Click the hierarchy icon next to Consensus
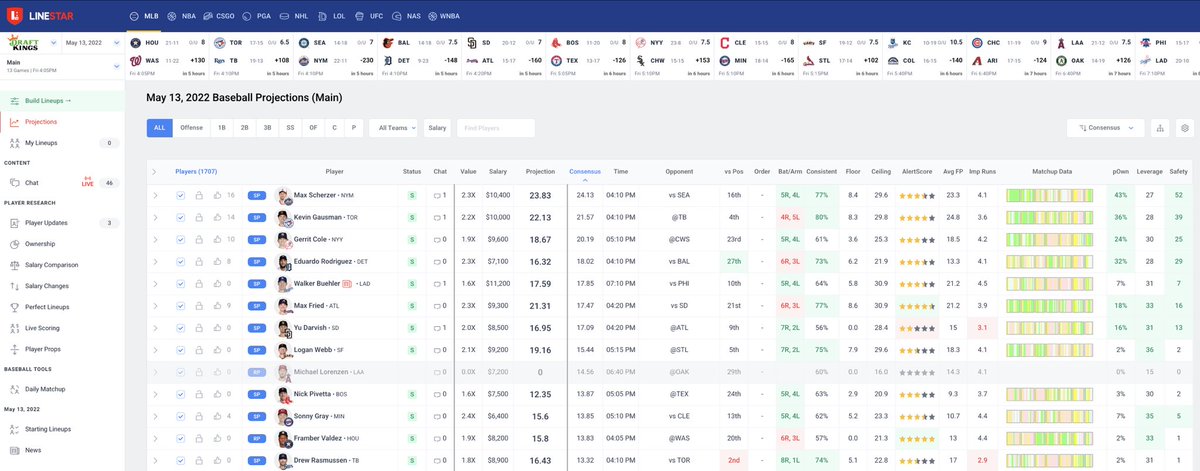 tap(1160, 128)
